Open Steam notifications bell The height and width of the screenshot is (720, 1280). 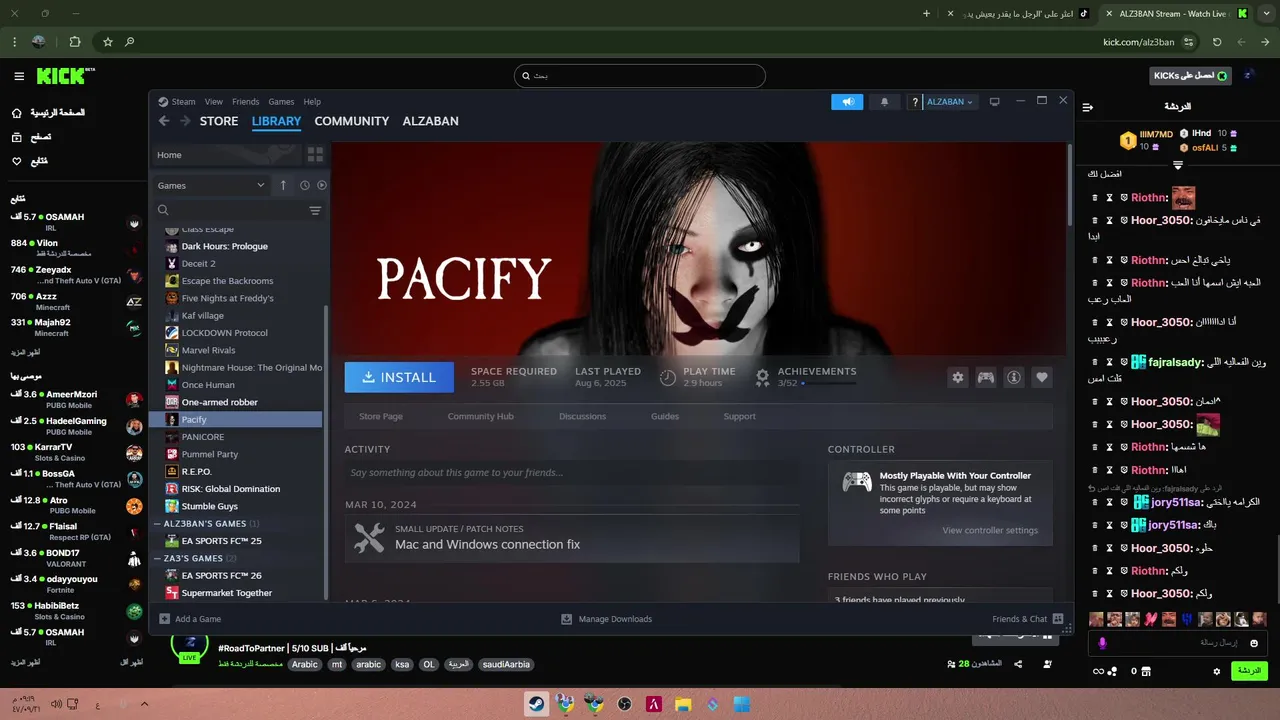pyautogui.click(x=884, y=102)
